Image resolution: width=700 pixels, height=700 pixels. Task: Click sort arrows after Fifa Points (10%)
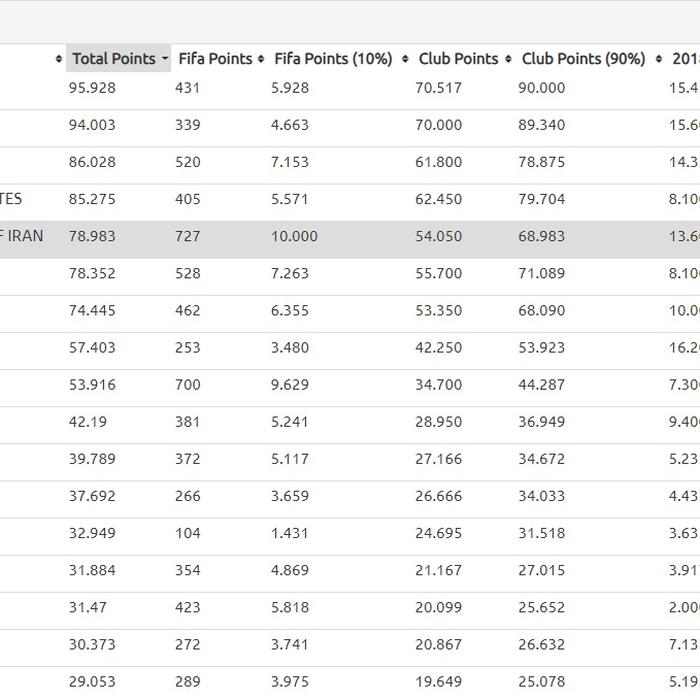tap(405, 58)
